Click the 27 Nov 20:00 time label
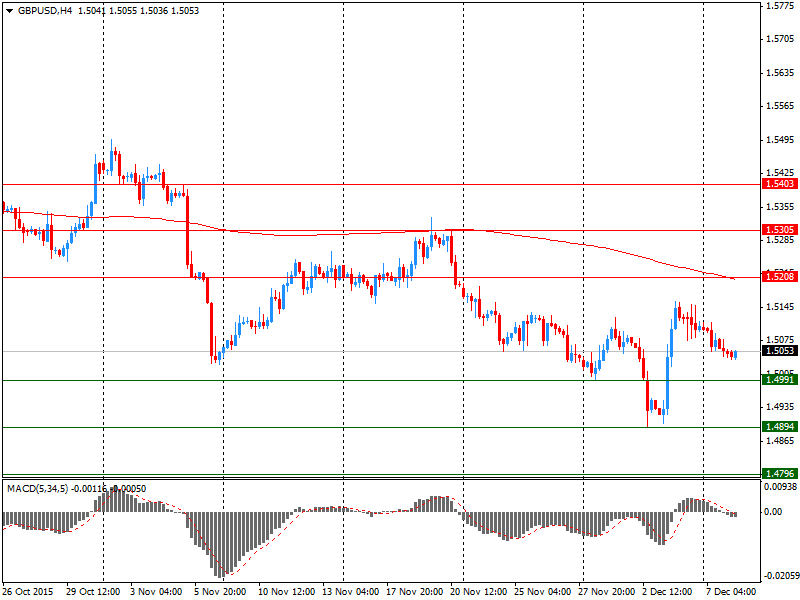The width and height of the screenshot is (800, 600). 607,592
